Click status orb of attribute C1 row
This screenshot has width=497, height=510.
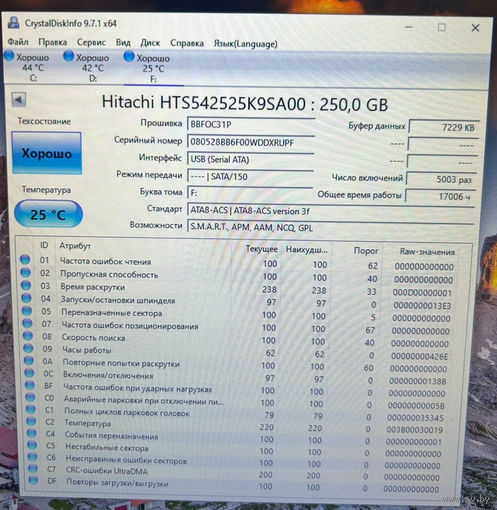[30, 409]
